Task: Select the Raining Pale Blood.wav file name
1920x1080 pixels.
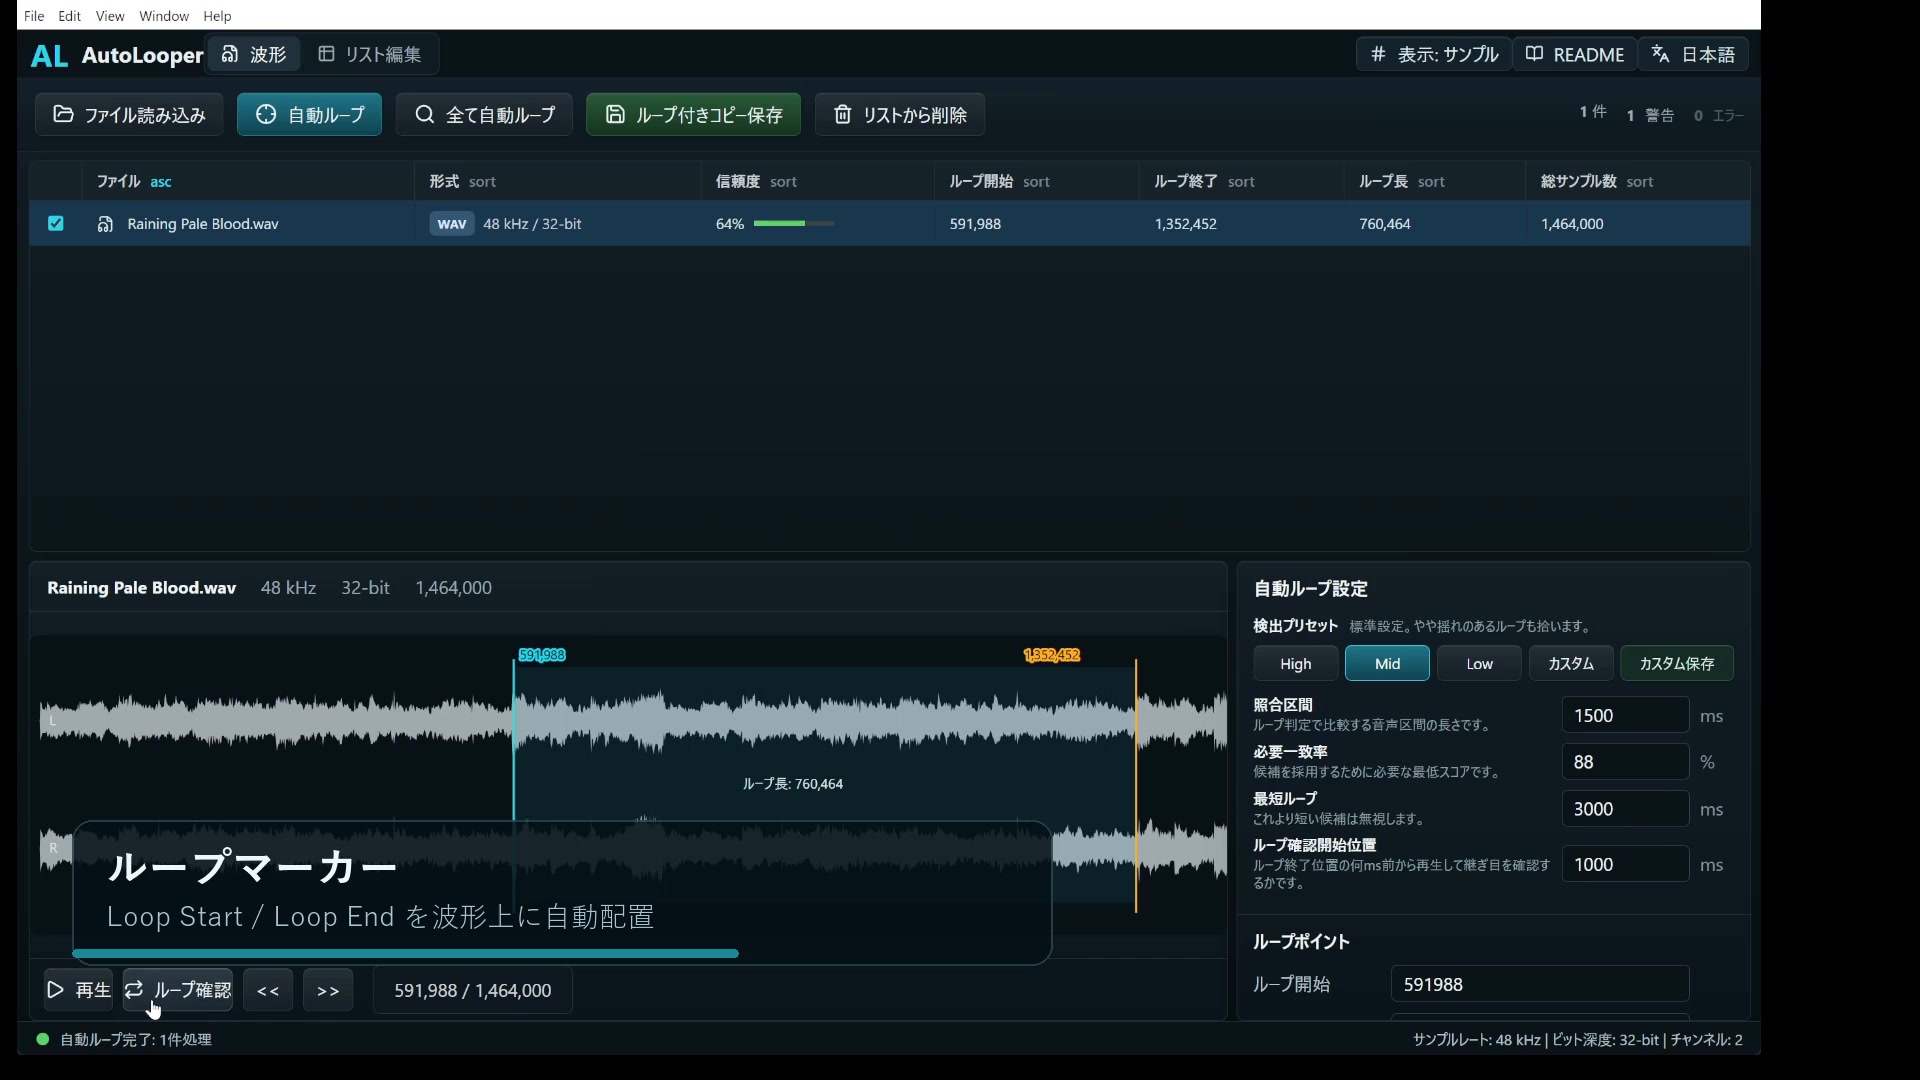Action: coord(203,224)
